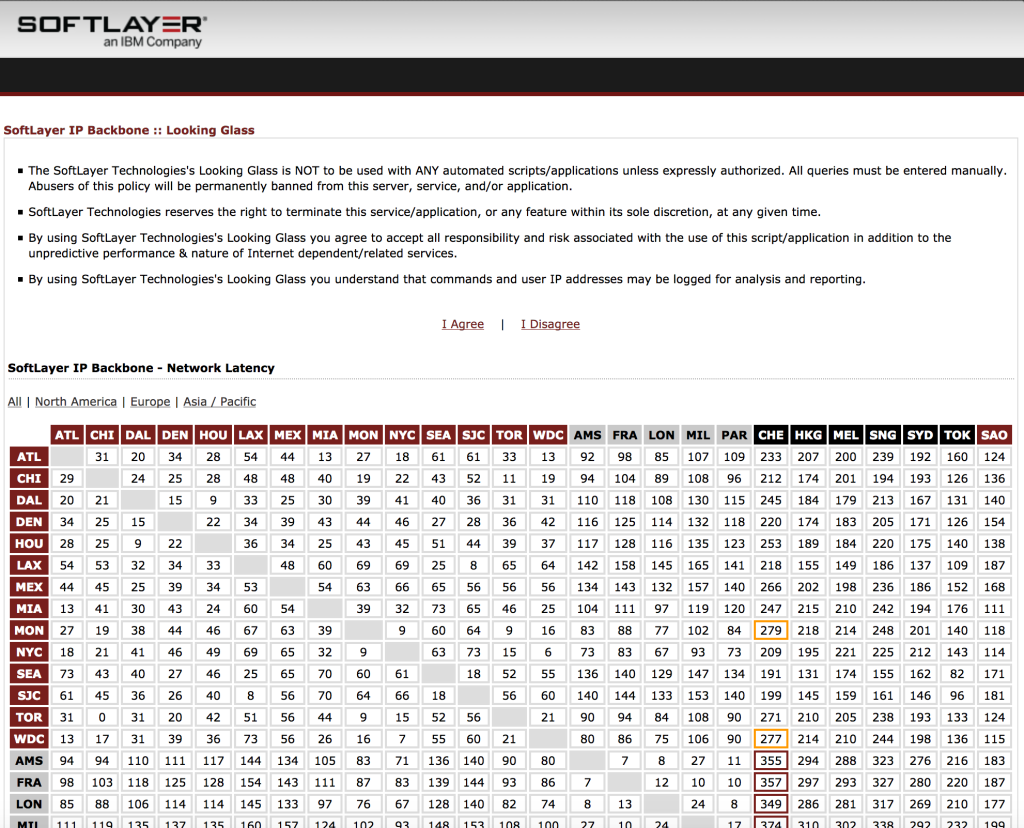Click the MON row label
The height and width of the screenshot is (828, 1024).
coord(29,630)
